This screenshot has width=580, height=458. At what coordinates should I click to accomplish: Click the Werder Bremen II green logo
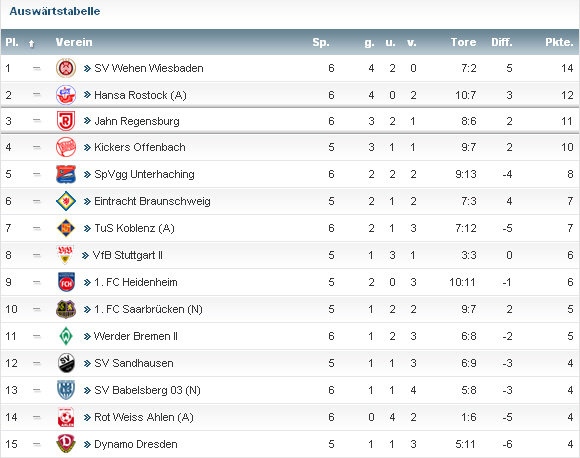coord(66,336)
